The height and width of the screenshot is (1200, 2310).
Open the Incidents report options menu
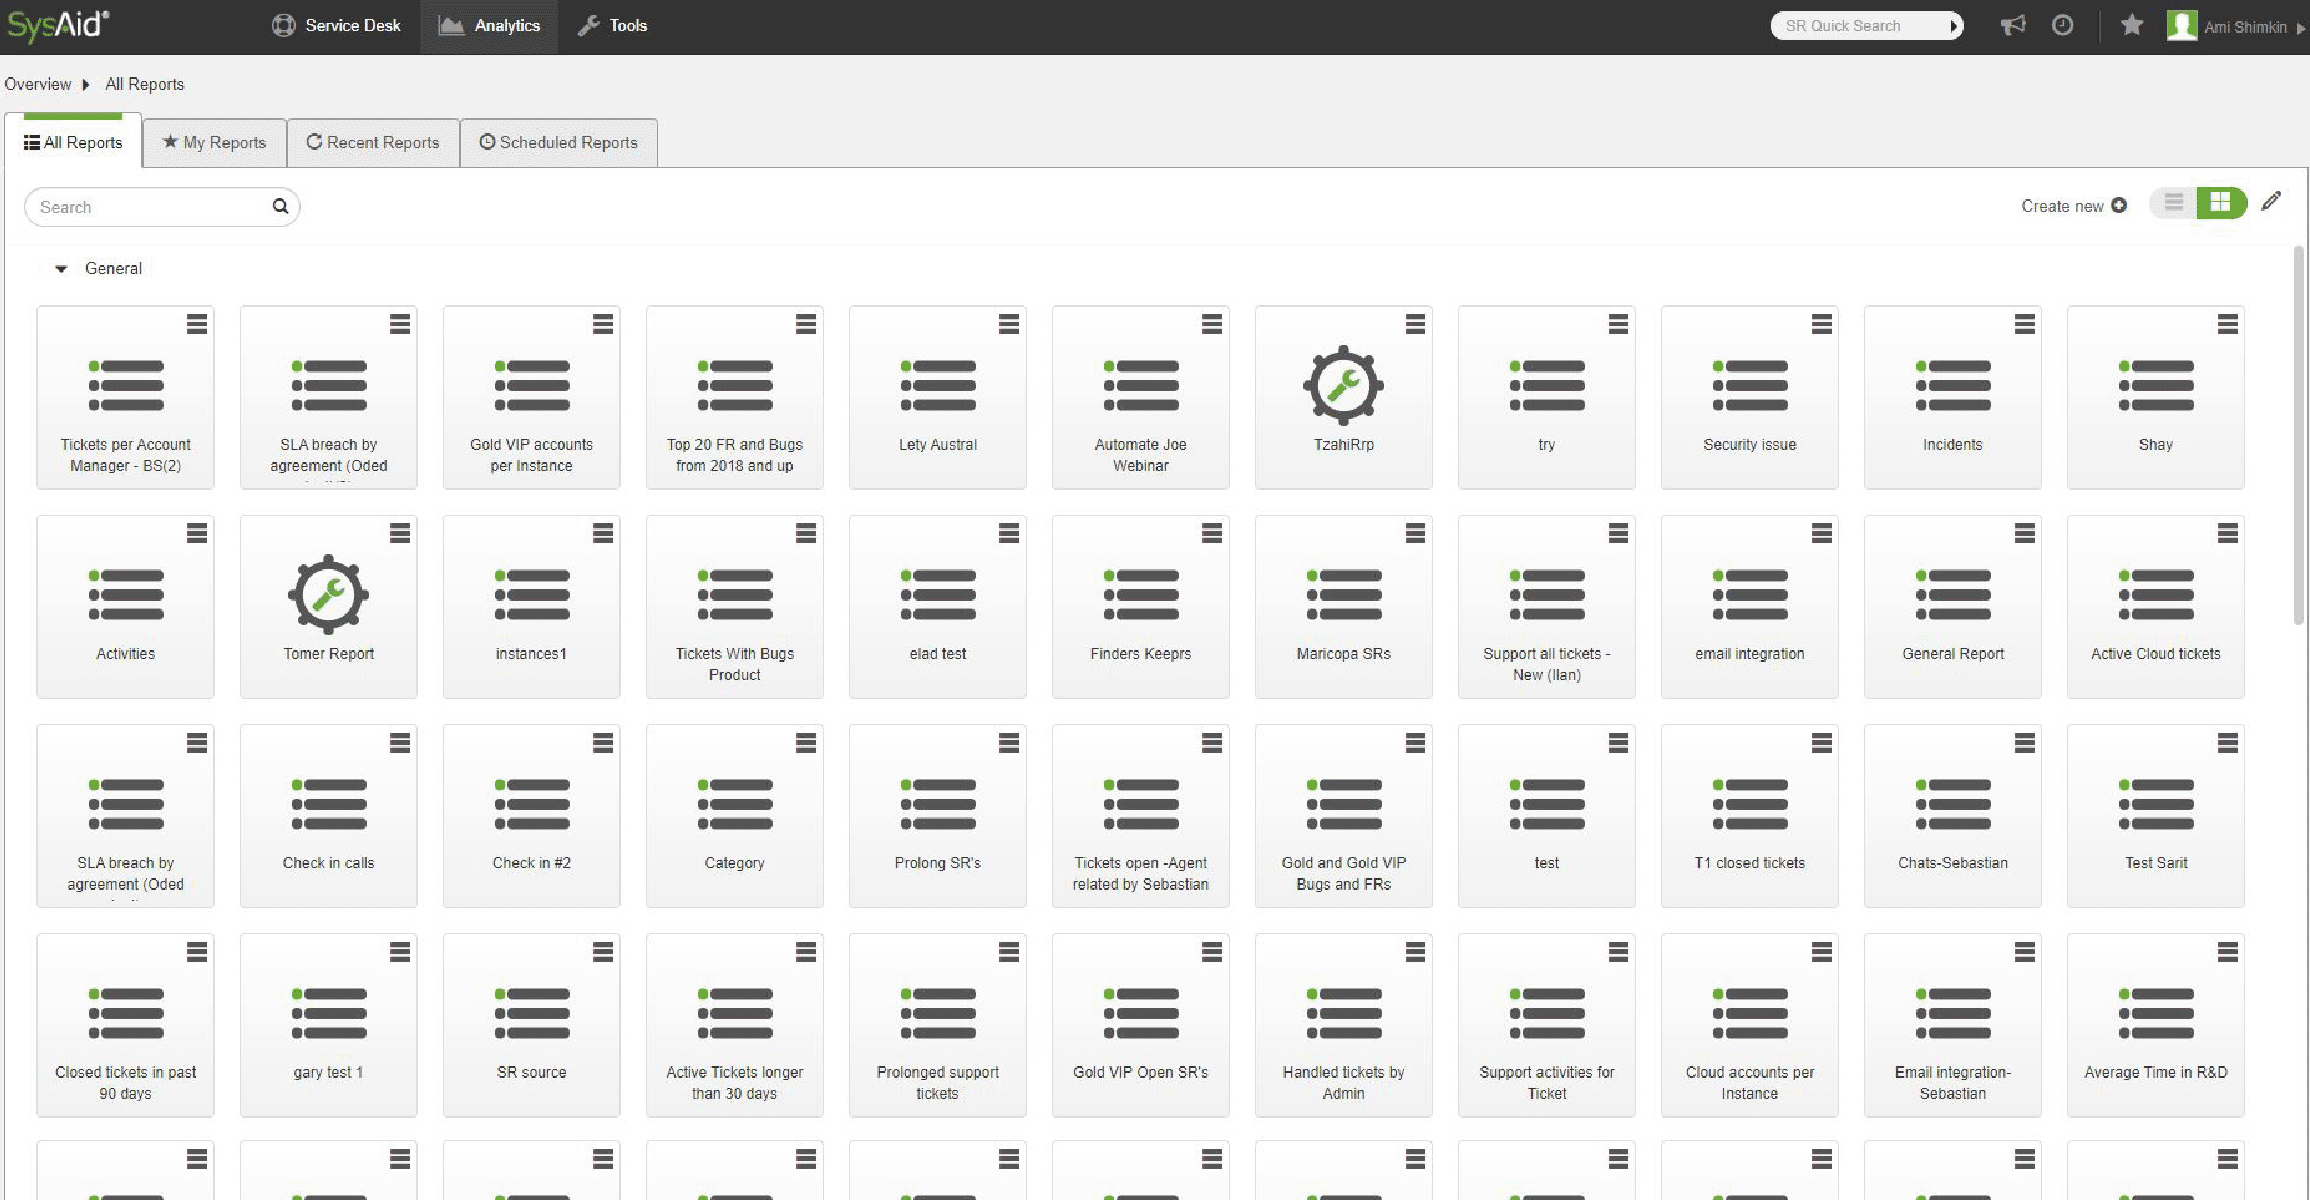2024,324
